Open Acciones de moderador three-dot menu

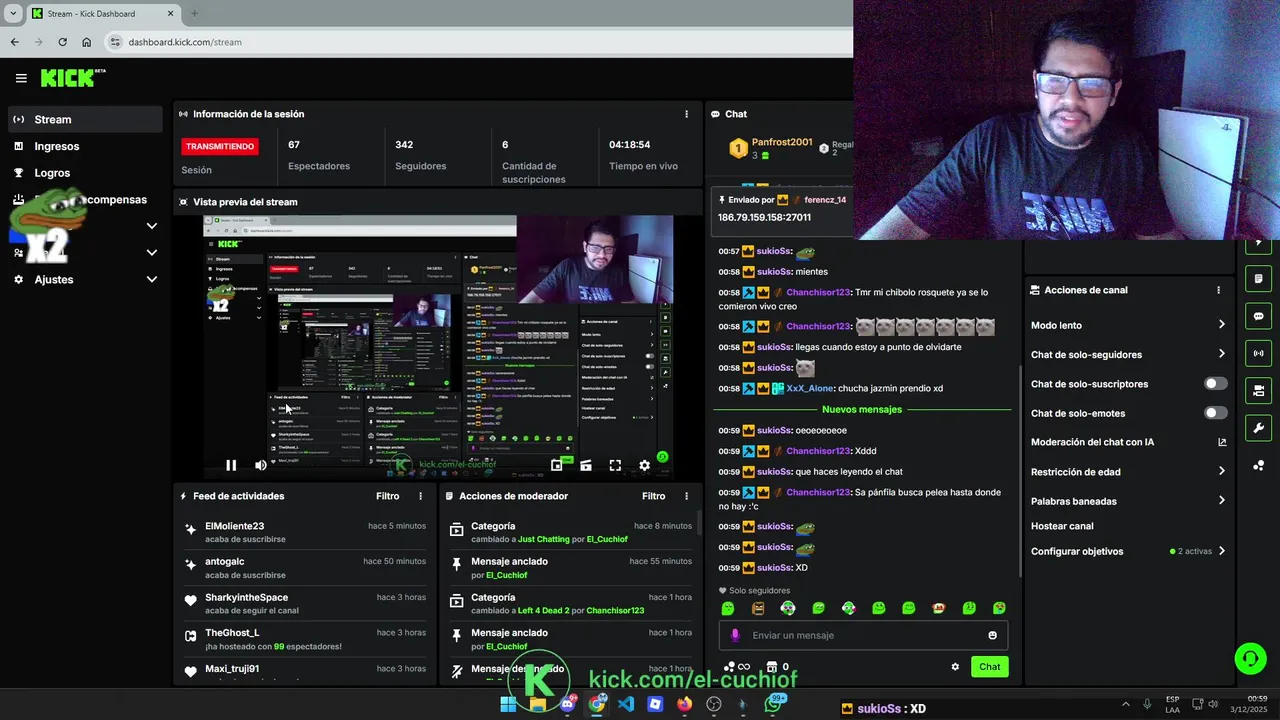coord(686,496)
